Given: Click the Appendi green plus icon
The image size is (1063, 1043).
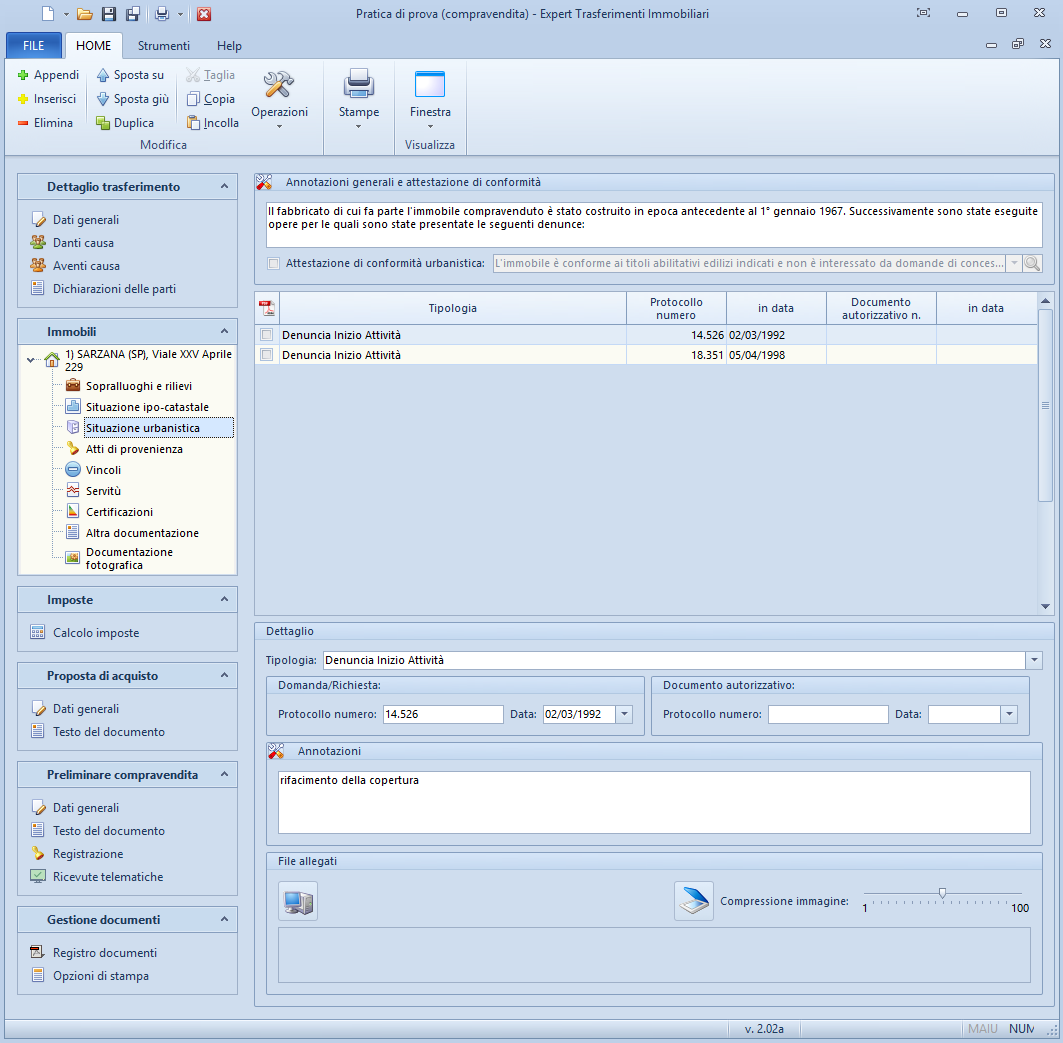Looking at the screenshot, I should 23,75.
